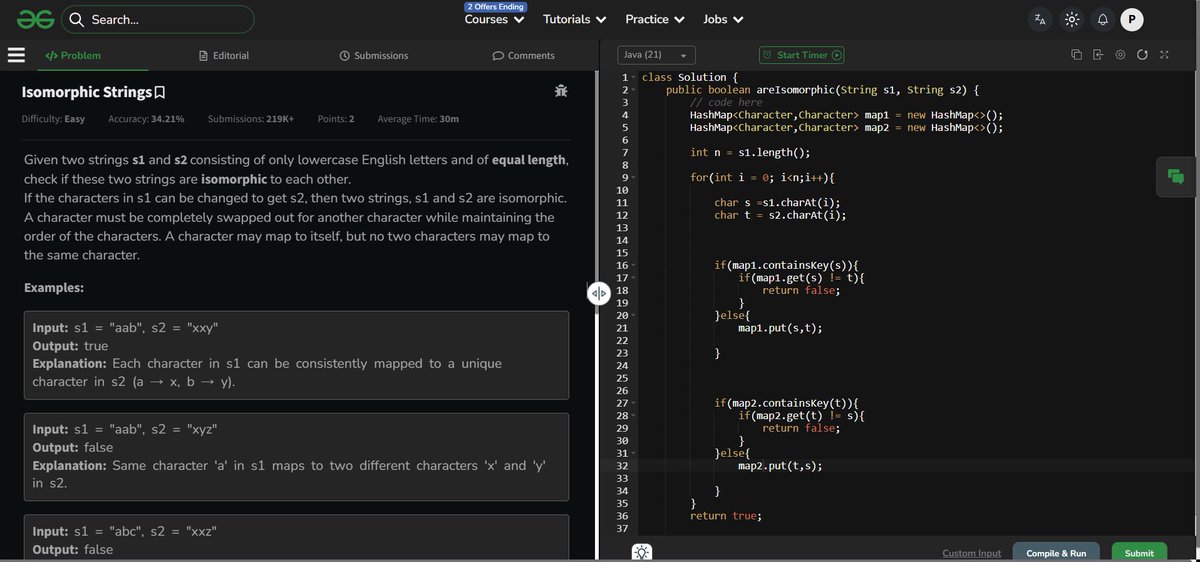The image size is (1200, 562).
Task: Click the lightbulb hint icon
Action: point(642,552)
